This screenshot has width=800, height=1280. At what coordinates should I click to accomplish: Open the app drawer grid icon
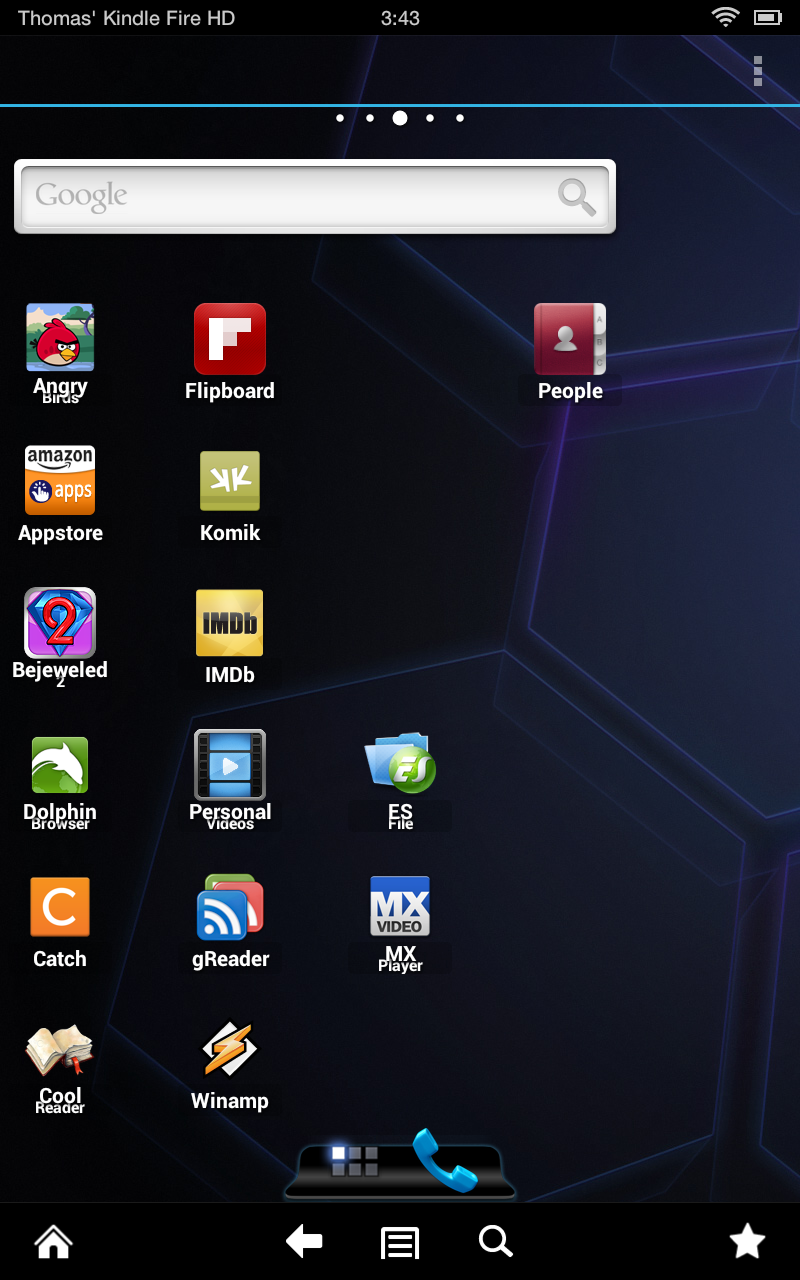[x=355, y=1161]
